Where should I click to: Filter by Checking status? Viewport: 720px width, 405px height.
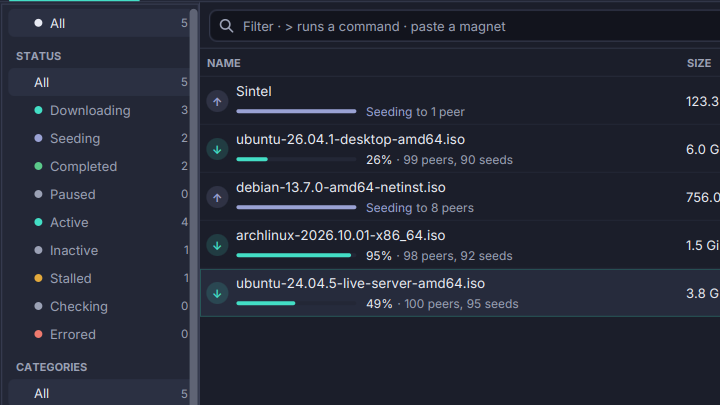coord(99,306)
